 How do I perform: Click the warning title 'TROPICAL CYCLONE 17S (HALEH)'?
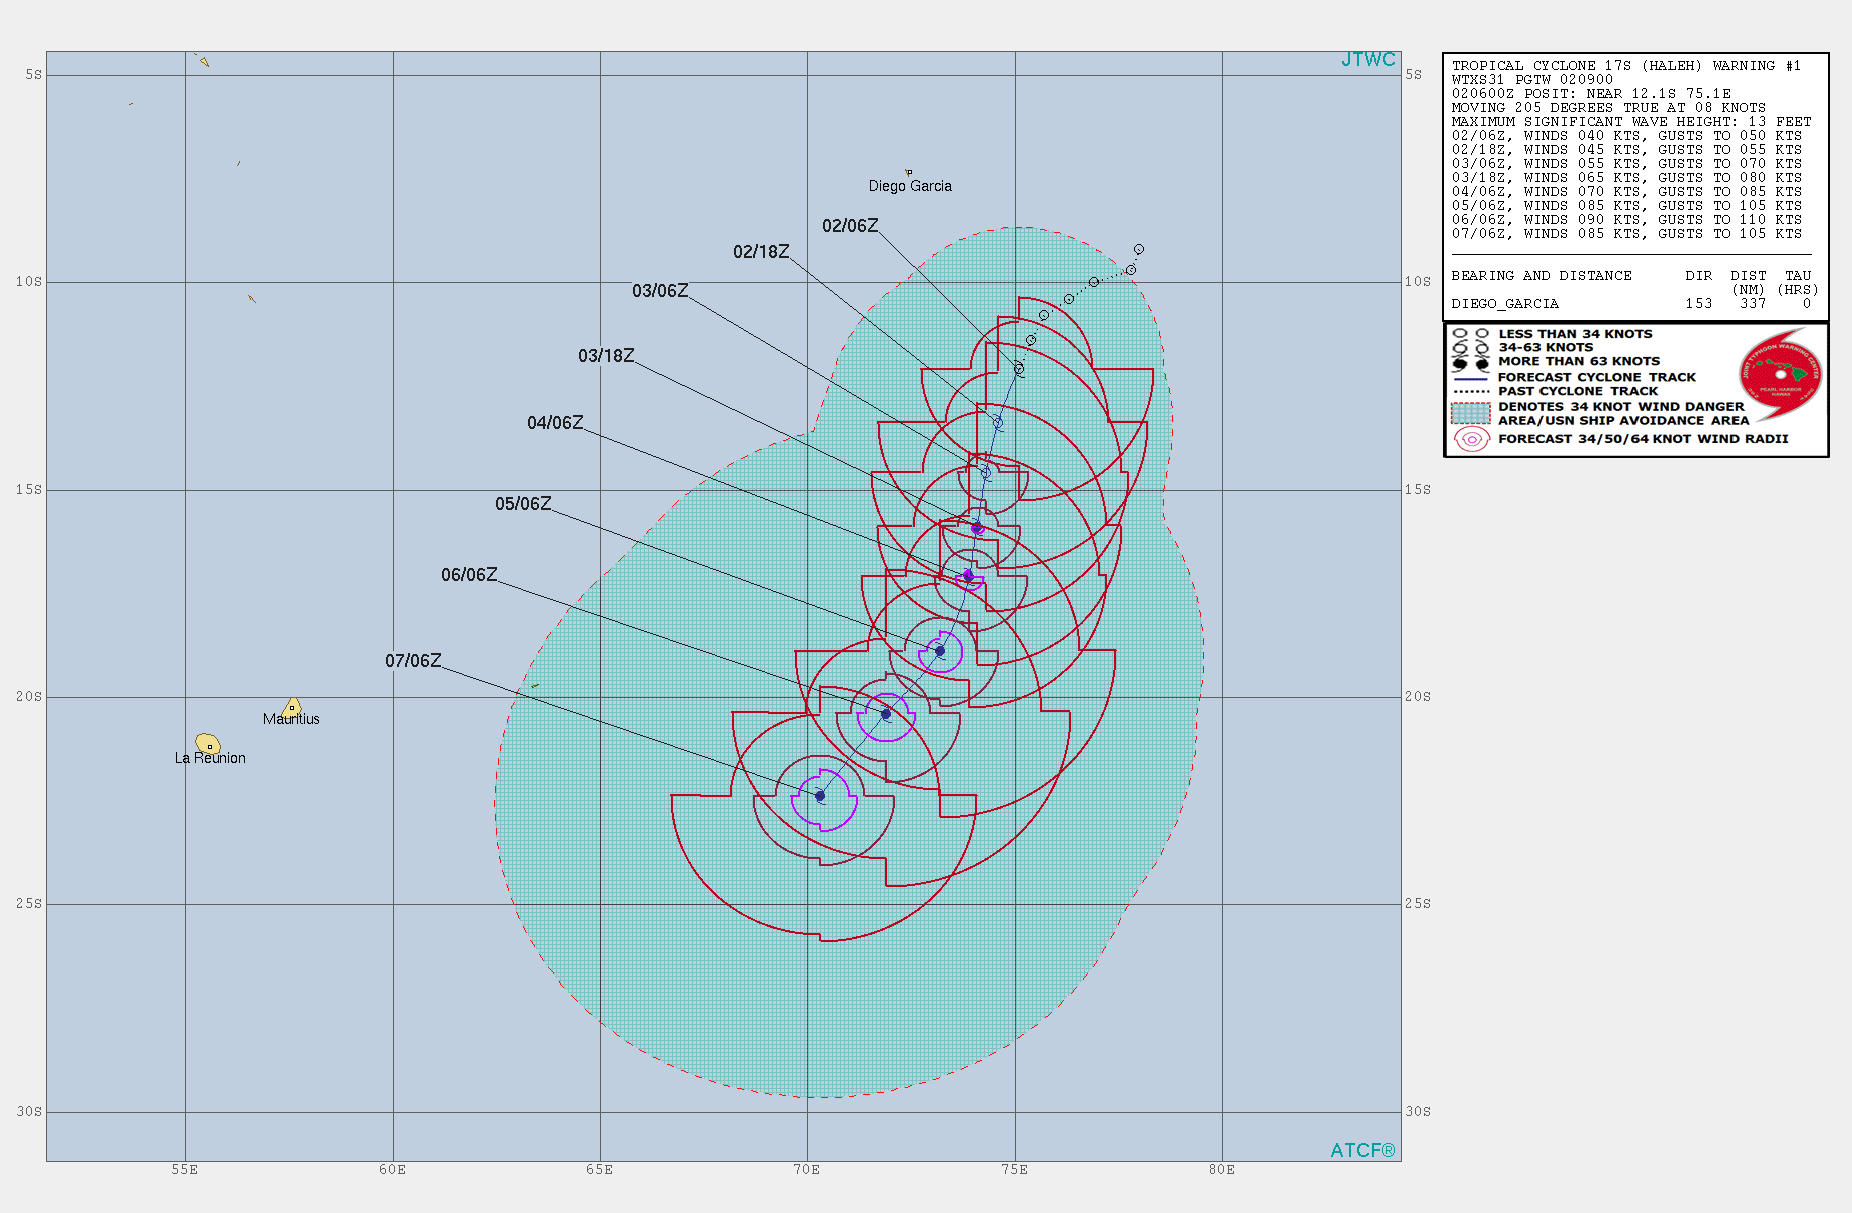coord(1577,66)
